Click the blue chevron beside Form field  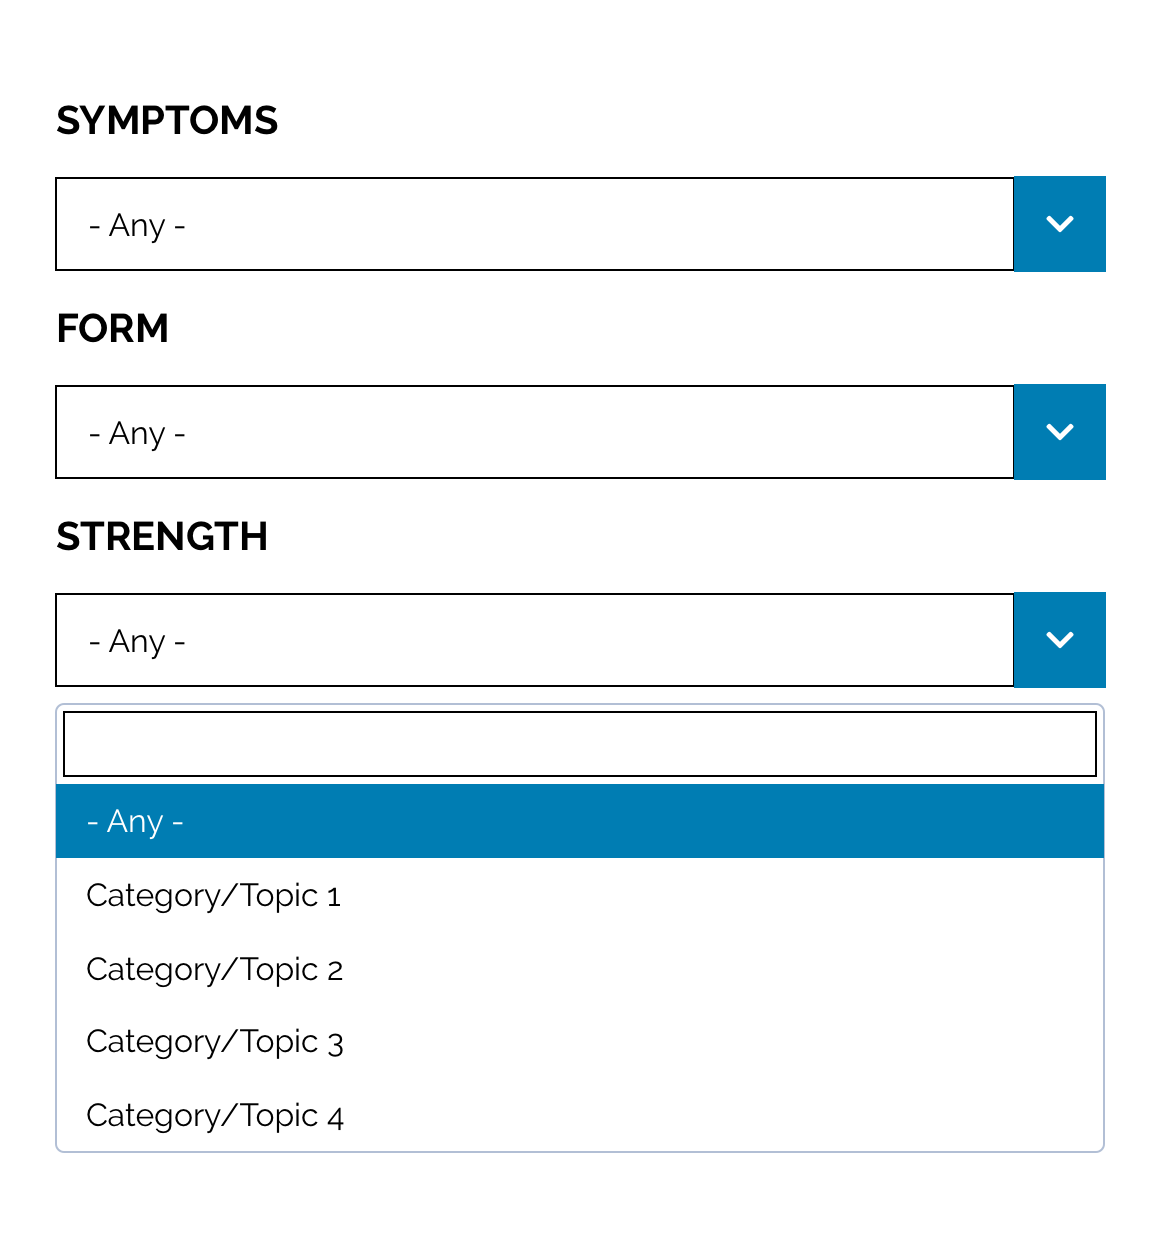click(x=1060, y=432)
